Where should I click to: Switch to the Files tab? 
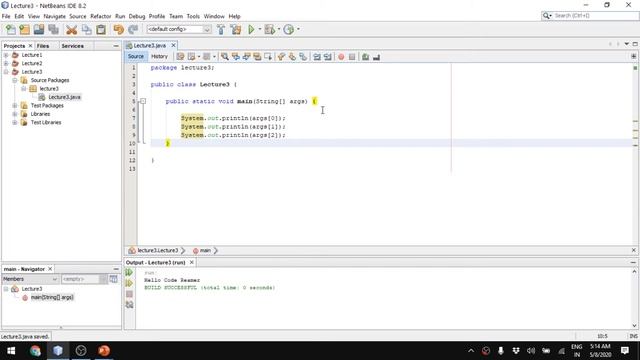click(43, 46)
